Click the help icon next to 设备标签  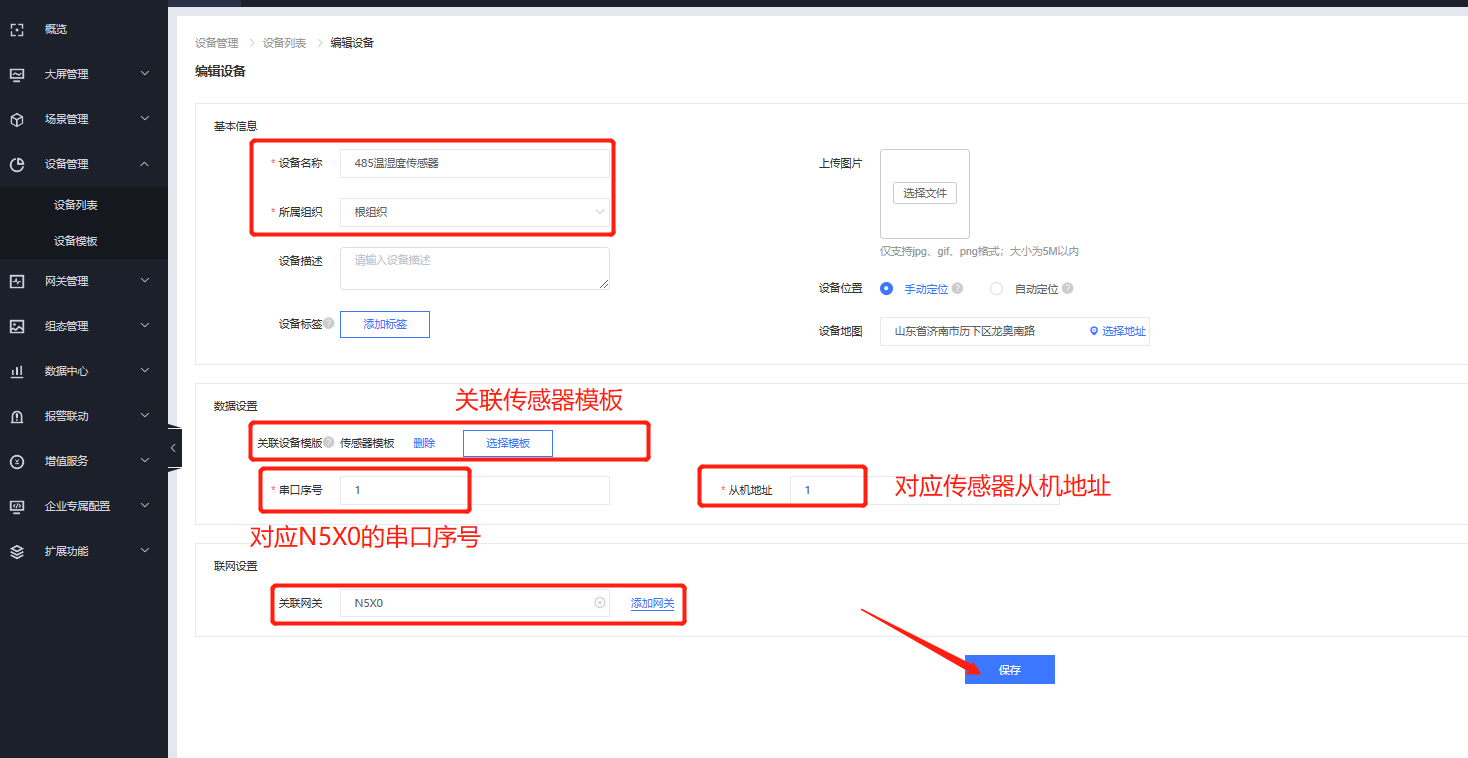point(329,323)
